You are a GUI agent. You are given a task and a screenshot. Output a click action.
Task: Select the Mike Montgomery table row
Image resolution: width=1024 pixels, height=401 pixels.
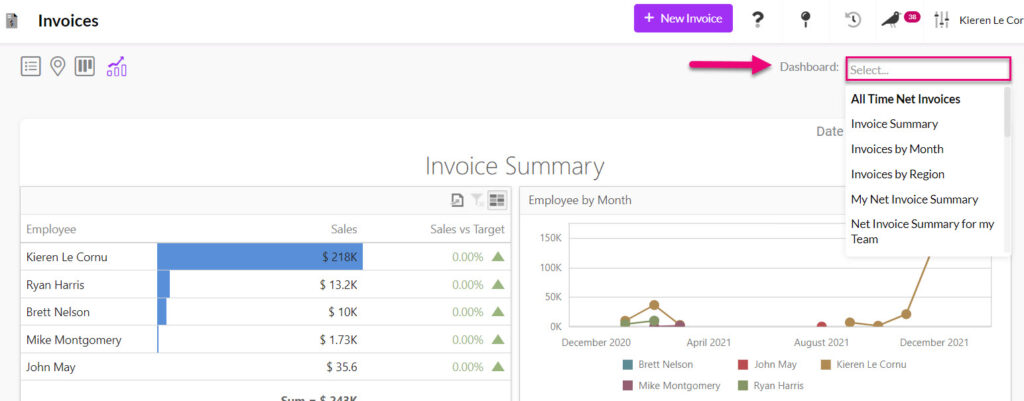point(266,340)
